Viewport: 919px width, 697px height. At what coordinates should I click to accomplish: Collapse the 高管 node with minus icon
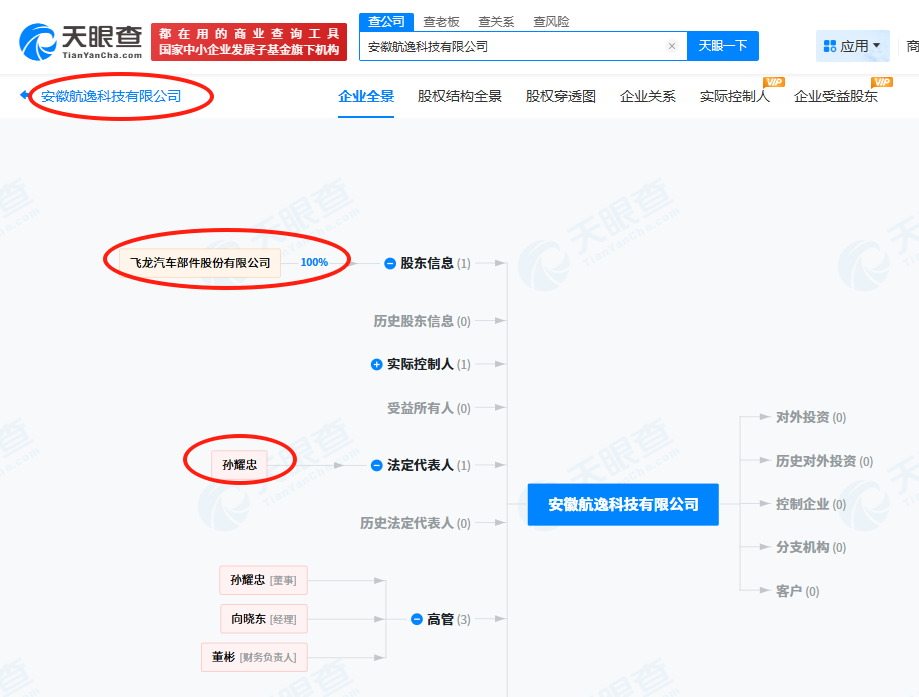[417, 619]
